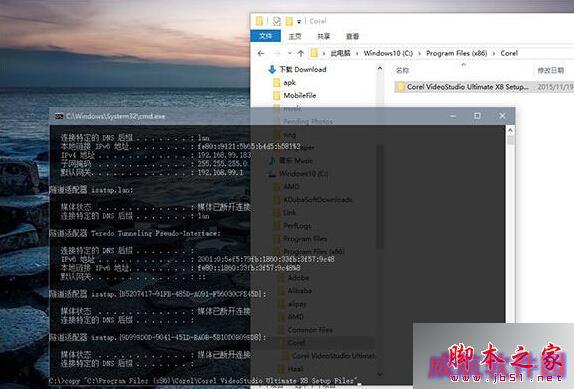Navigate to Program Files (x86) in the breadcrumb
This screenshot has width=574, height=389.
(456, 53)
